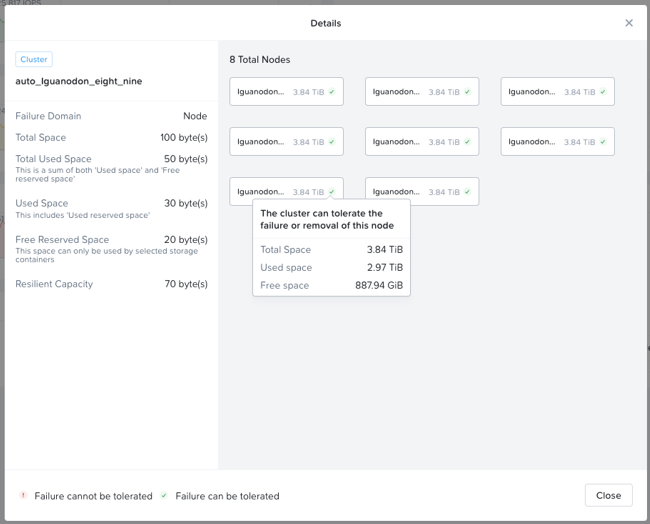Click the red 'Failure cannot be tolerated' legend icon
The width and height of the screenshot is (650, 524).
pyautogui.click(x=23, y=496)
